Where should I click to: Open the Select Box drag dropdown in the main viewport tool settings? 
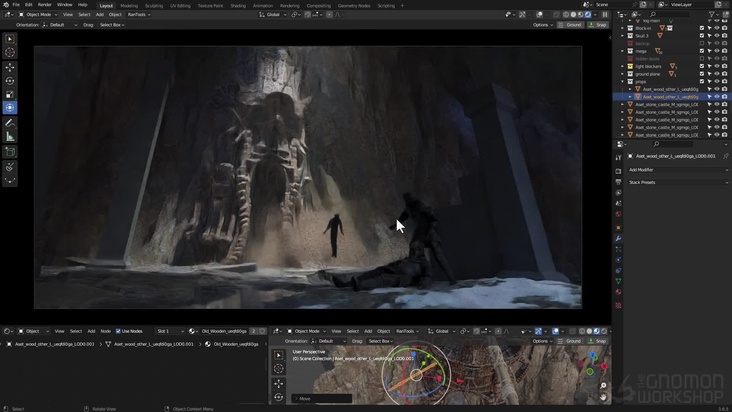point(112,25)
